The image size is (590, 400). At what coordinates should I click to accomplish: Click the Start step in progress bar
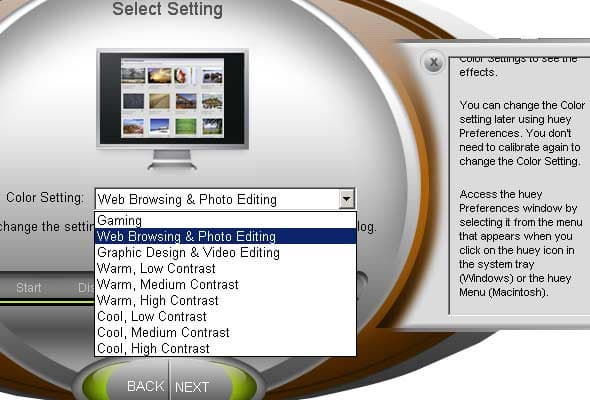coord(29,288)
